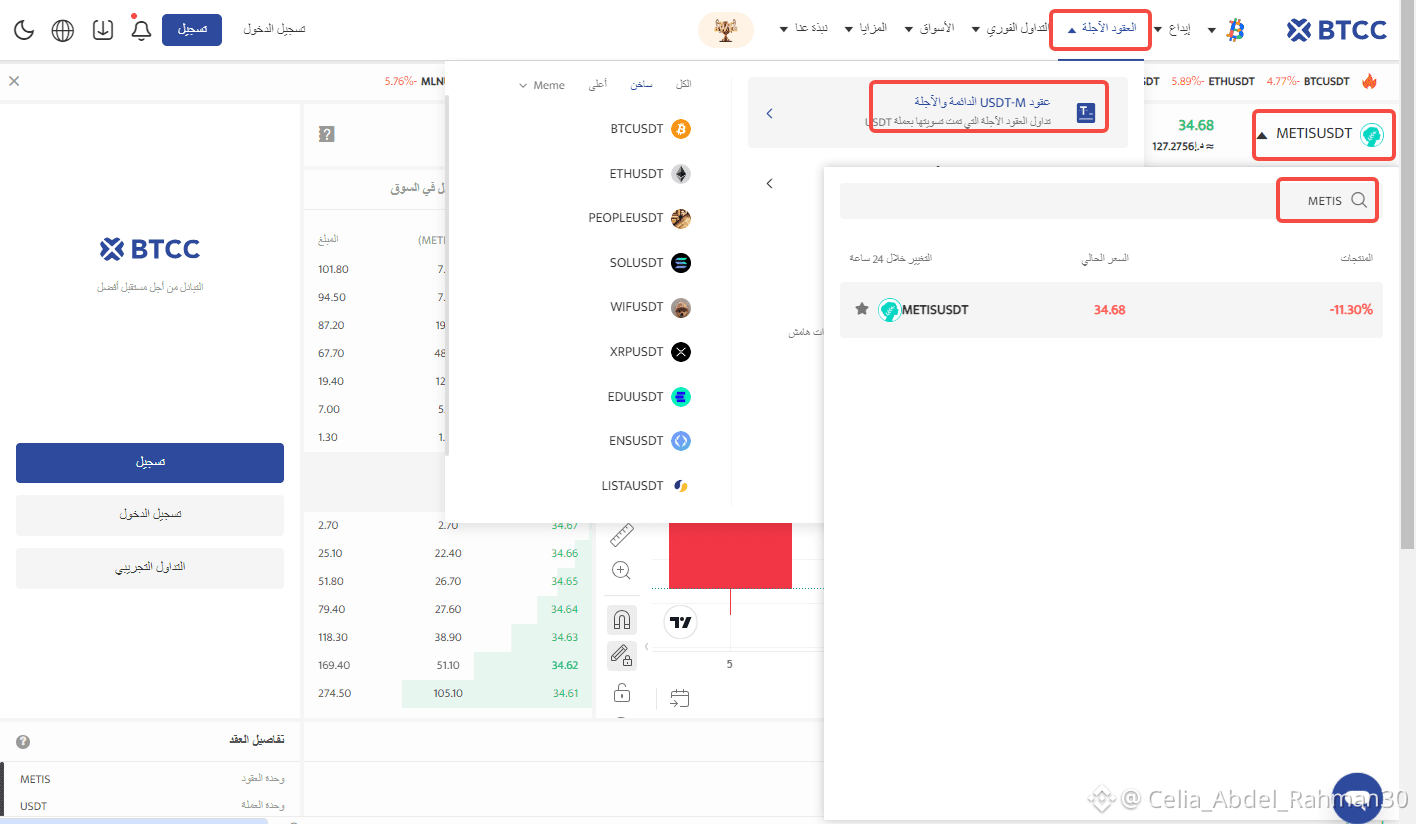Expand the USDT-M row chevron
This screenshot has width=1416, height=824.
point(769,114)
